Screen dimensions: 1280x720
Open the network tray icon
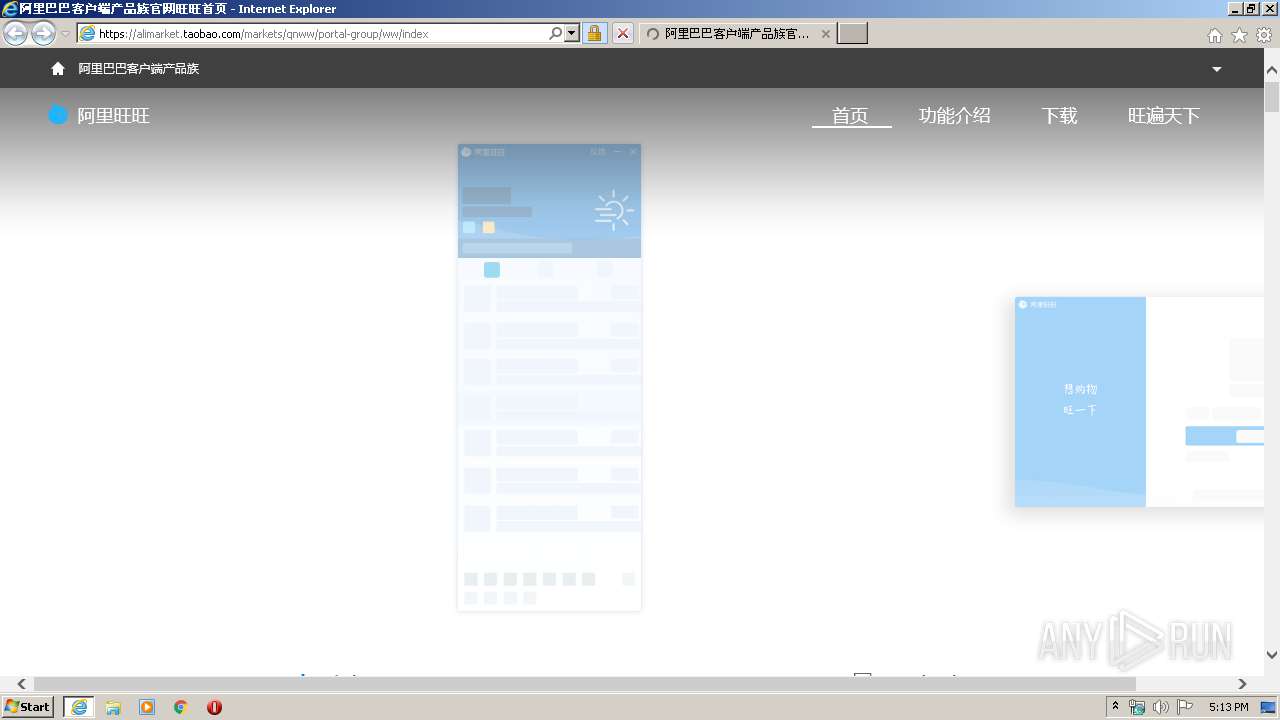pyautogui.click(x=1137, y=707)
